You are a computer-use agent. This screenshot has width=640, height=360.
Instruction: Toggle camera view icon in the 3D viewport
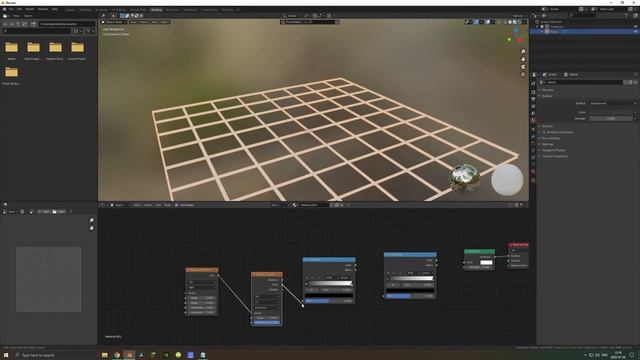pyautogui.click(x=523, y=67)
